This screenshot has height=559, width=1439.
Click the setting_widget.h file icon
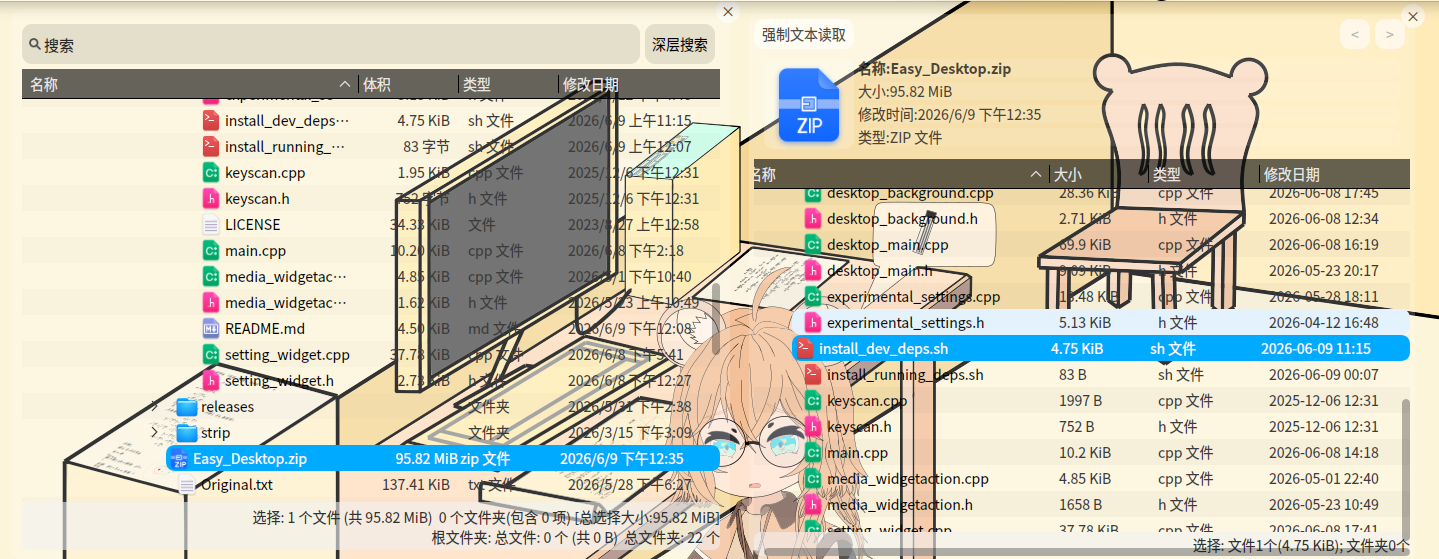[x=210, y=381]
